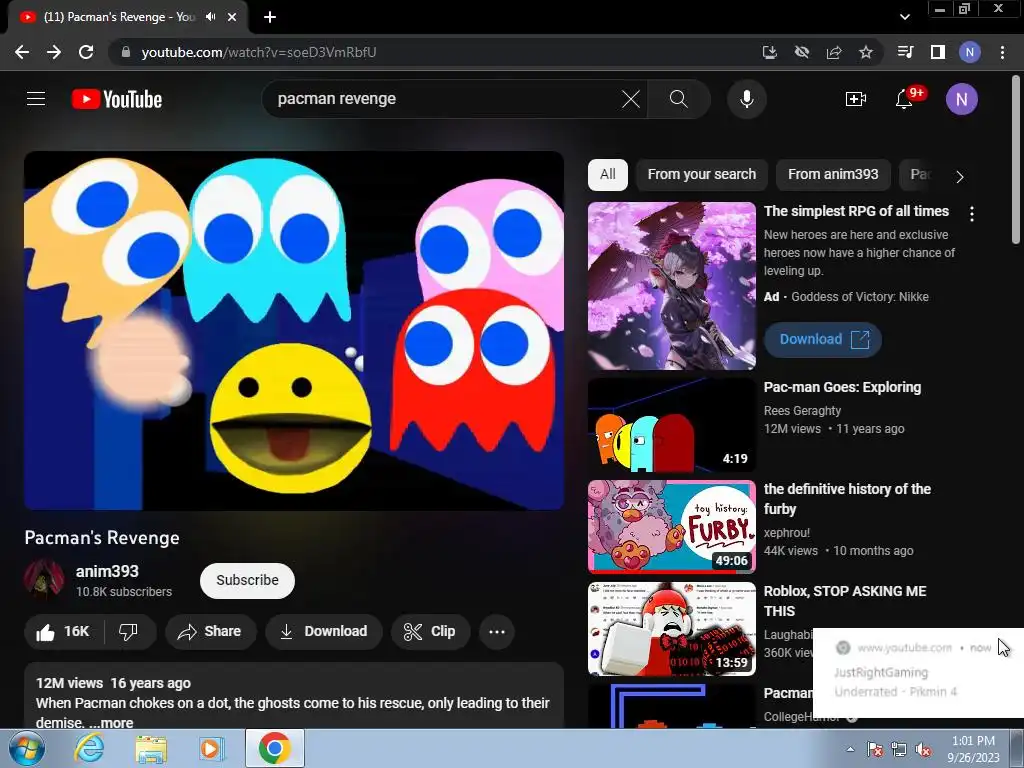
Task: Open the Chrome tab search dropdown arrow
Action: (904, 17)
